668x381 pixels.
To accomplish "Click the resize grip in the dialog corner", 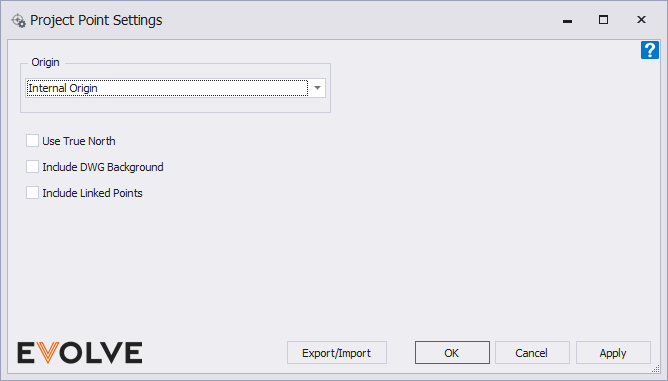I will (x=656, y=369).
